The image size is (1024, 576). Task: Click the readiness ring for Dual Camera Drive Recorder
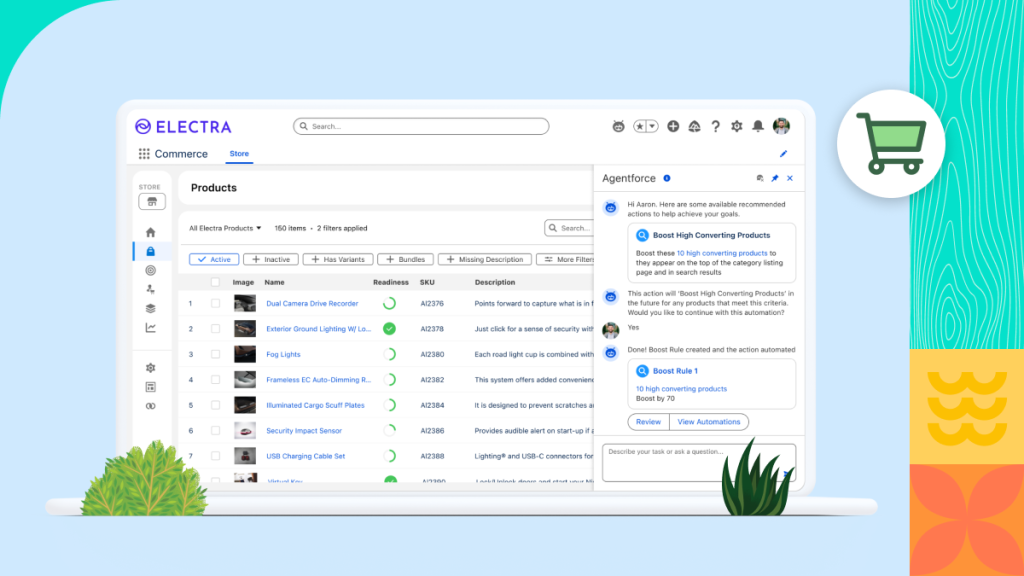point(389,303)
